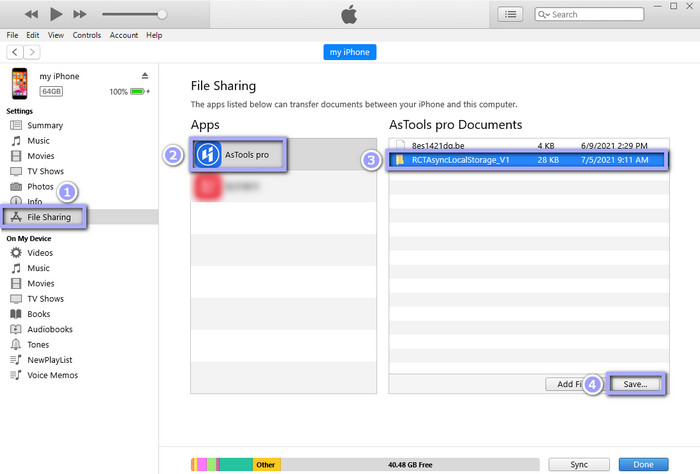The height and width of the screenshot is (474, 700).
Task: Select the blurred red app below AsTools pro
Action: 283,186
